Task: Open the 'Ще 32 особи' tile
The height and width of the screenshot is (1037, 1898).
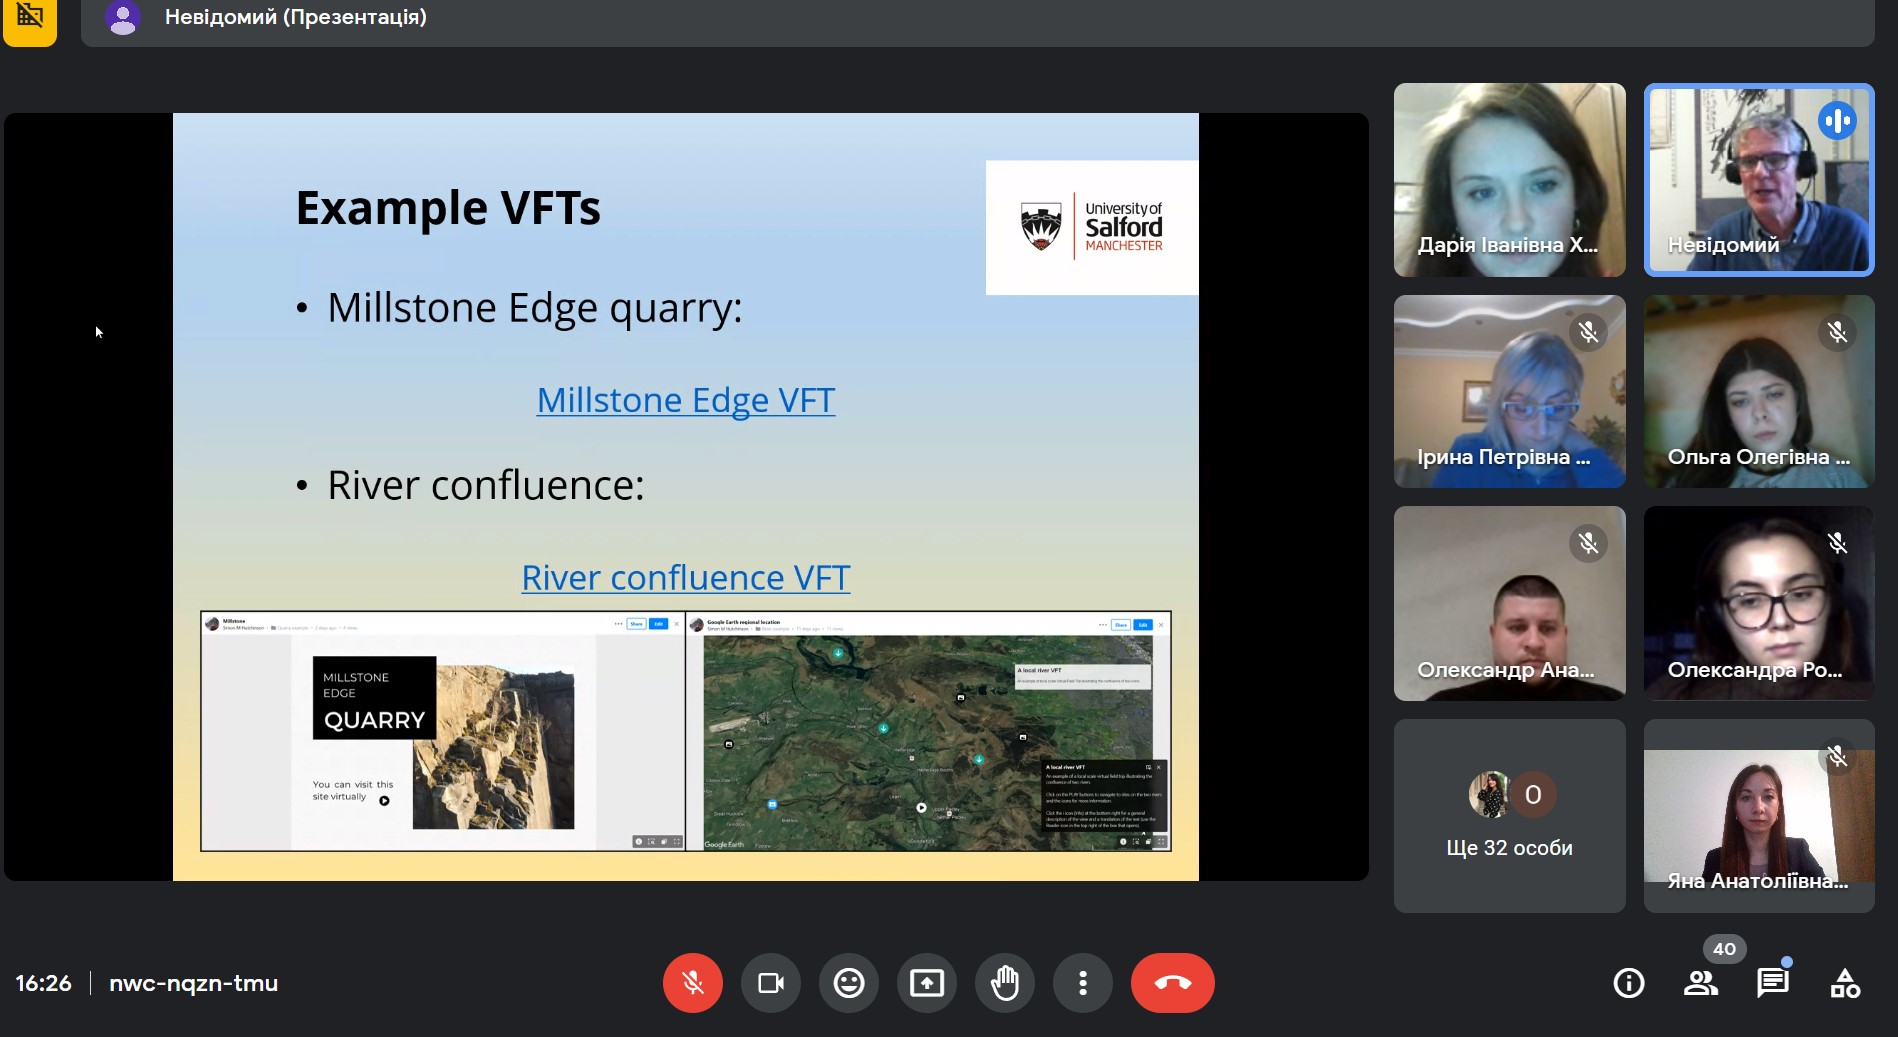Action: (x=1509, y=815)
